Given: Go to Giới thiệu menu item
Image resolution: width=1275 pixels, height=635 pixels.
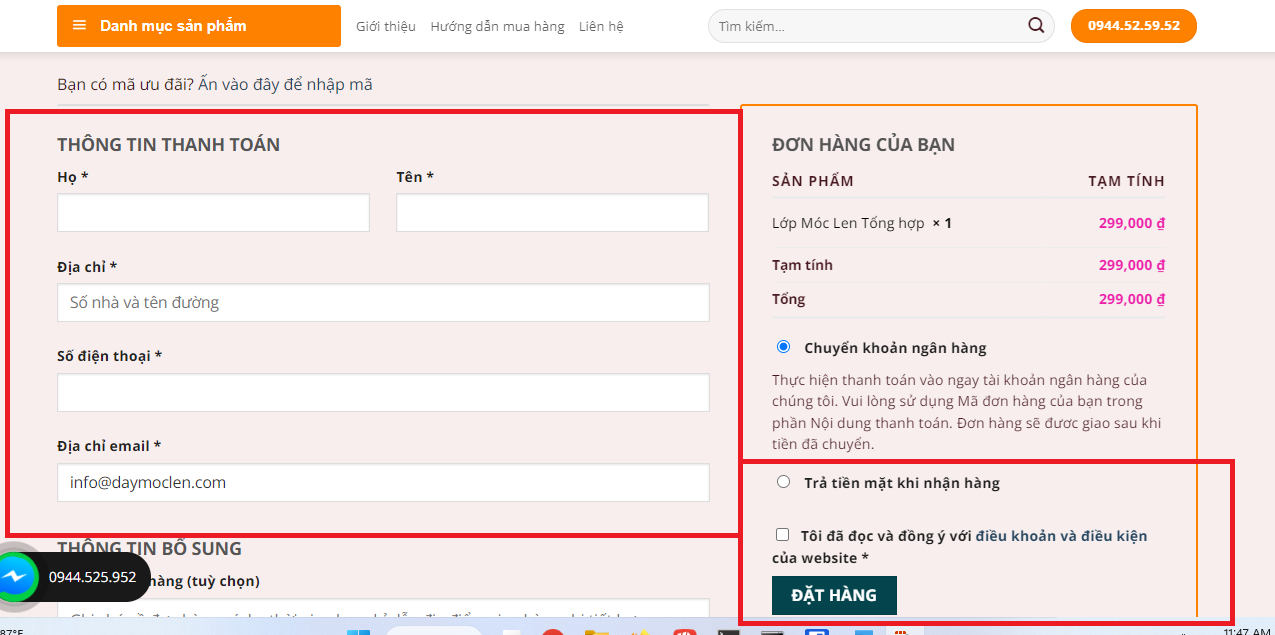Looking at the screenshot, I should click(x=385, y=27).
